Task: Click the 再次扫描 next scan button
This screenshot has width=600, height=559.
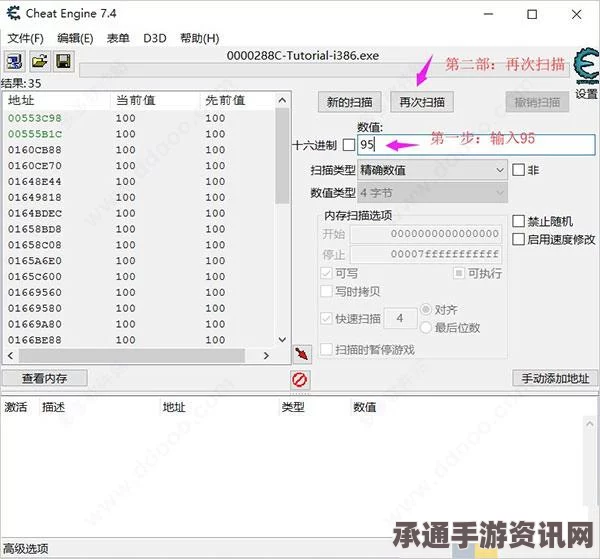Action: coord(422,102)
